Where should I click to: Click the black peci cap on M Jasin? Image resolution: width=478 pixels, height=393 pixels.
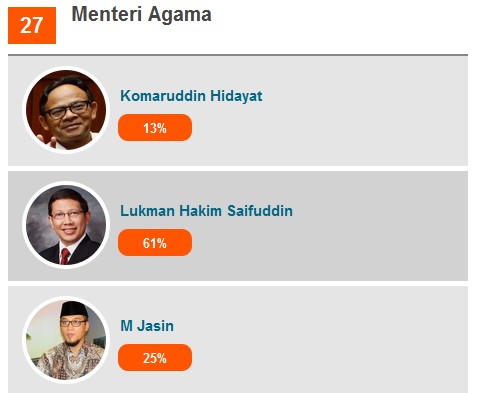coord(74,310)
